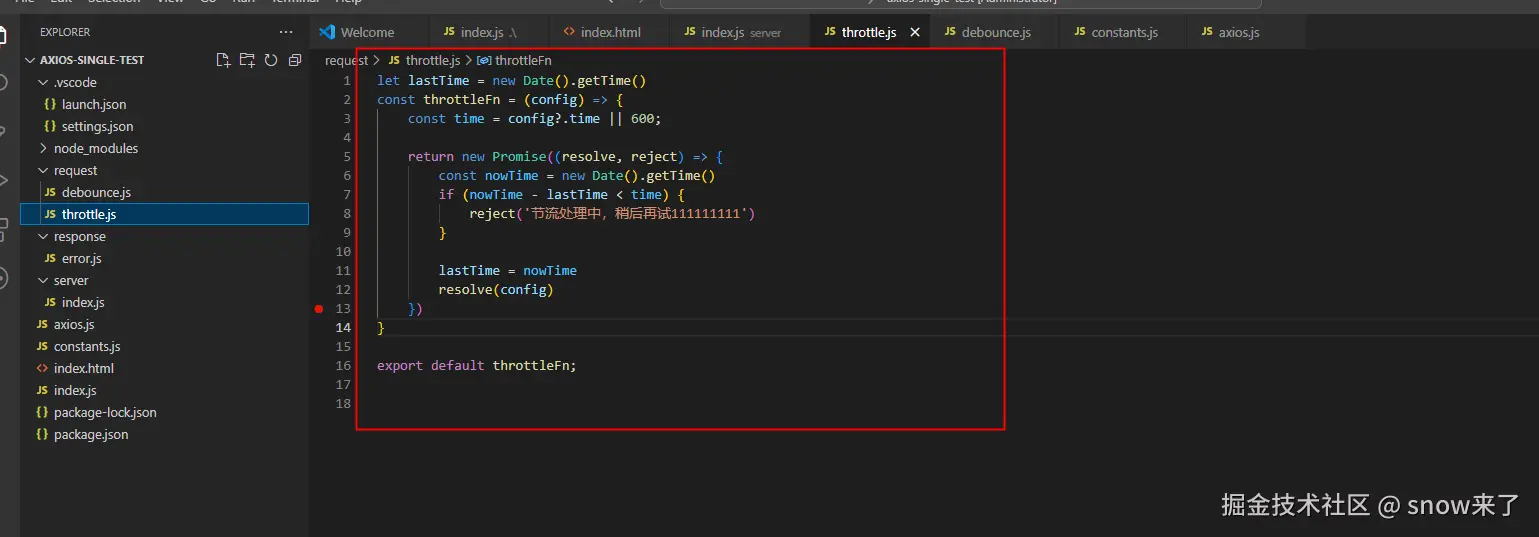This screenshot has width=1539, height=537.
Task: Click line number 16 in the gutter
Action: coord(343,366)
